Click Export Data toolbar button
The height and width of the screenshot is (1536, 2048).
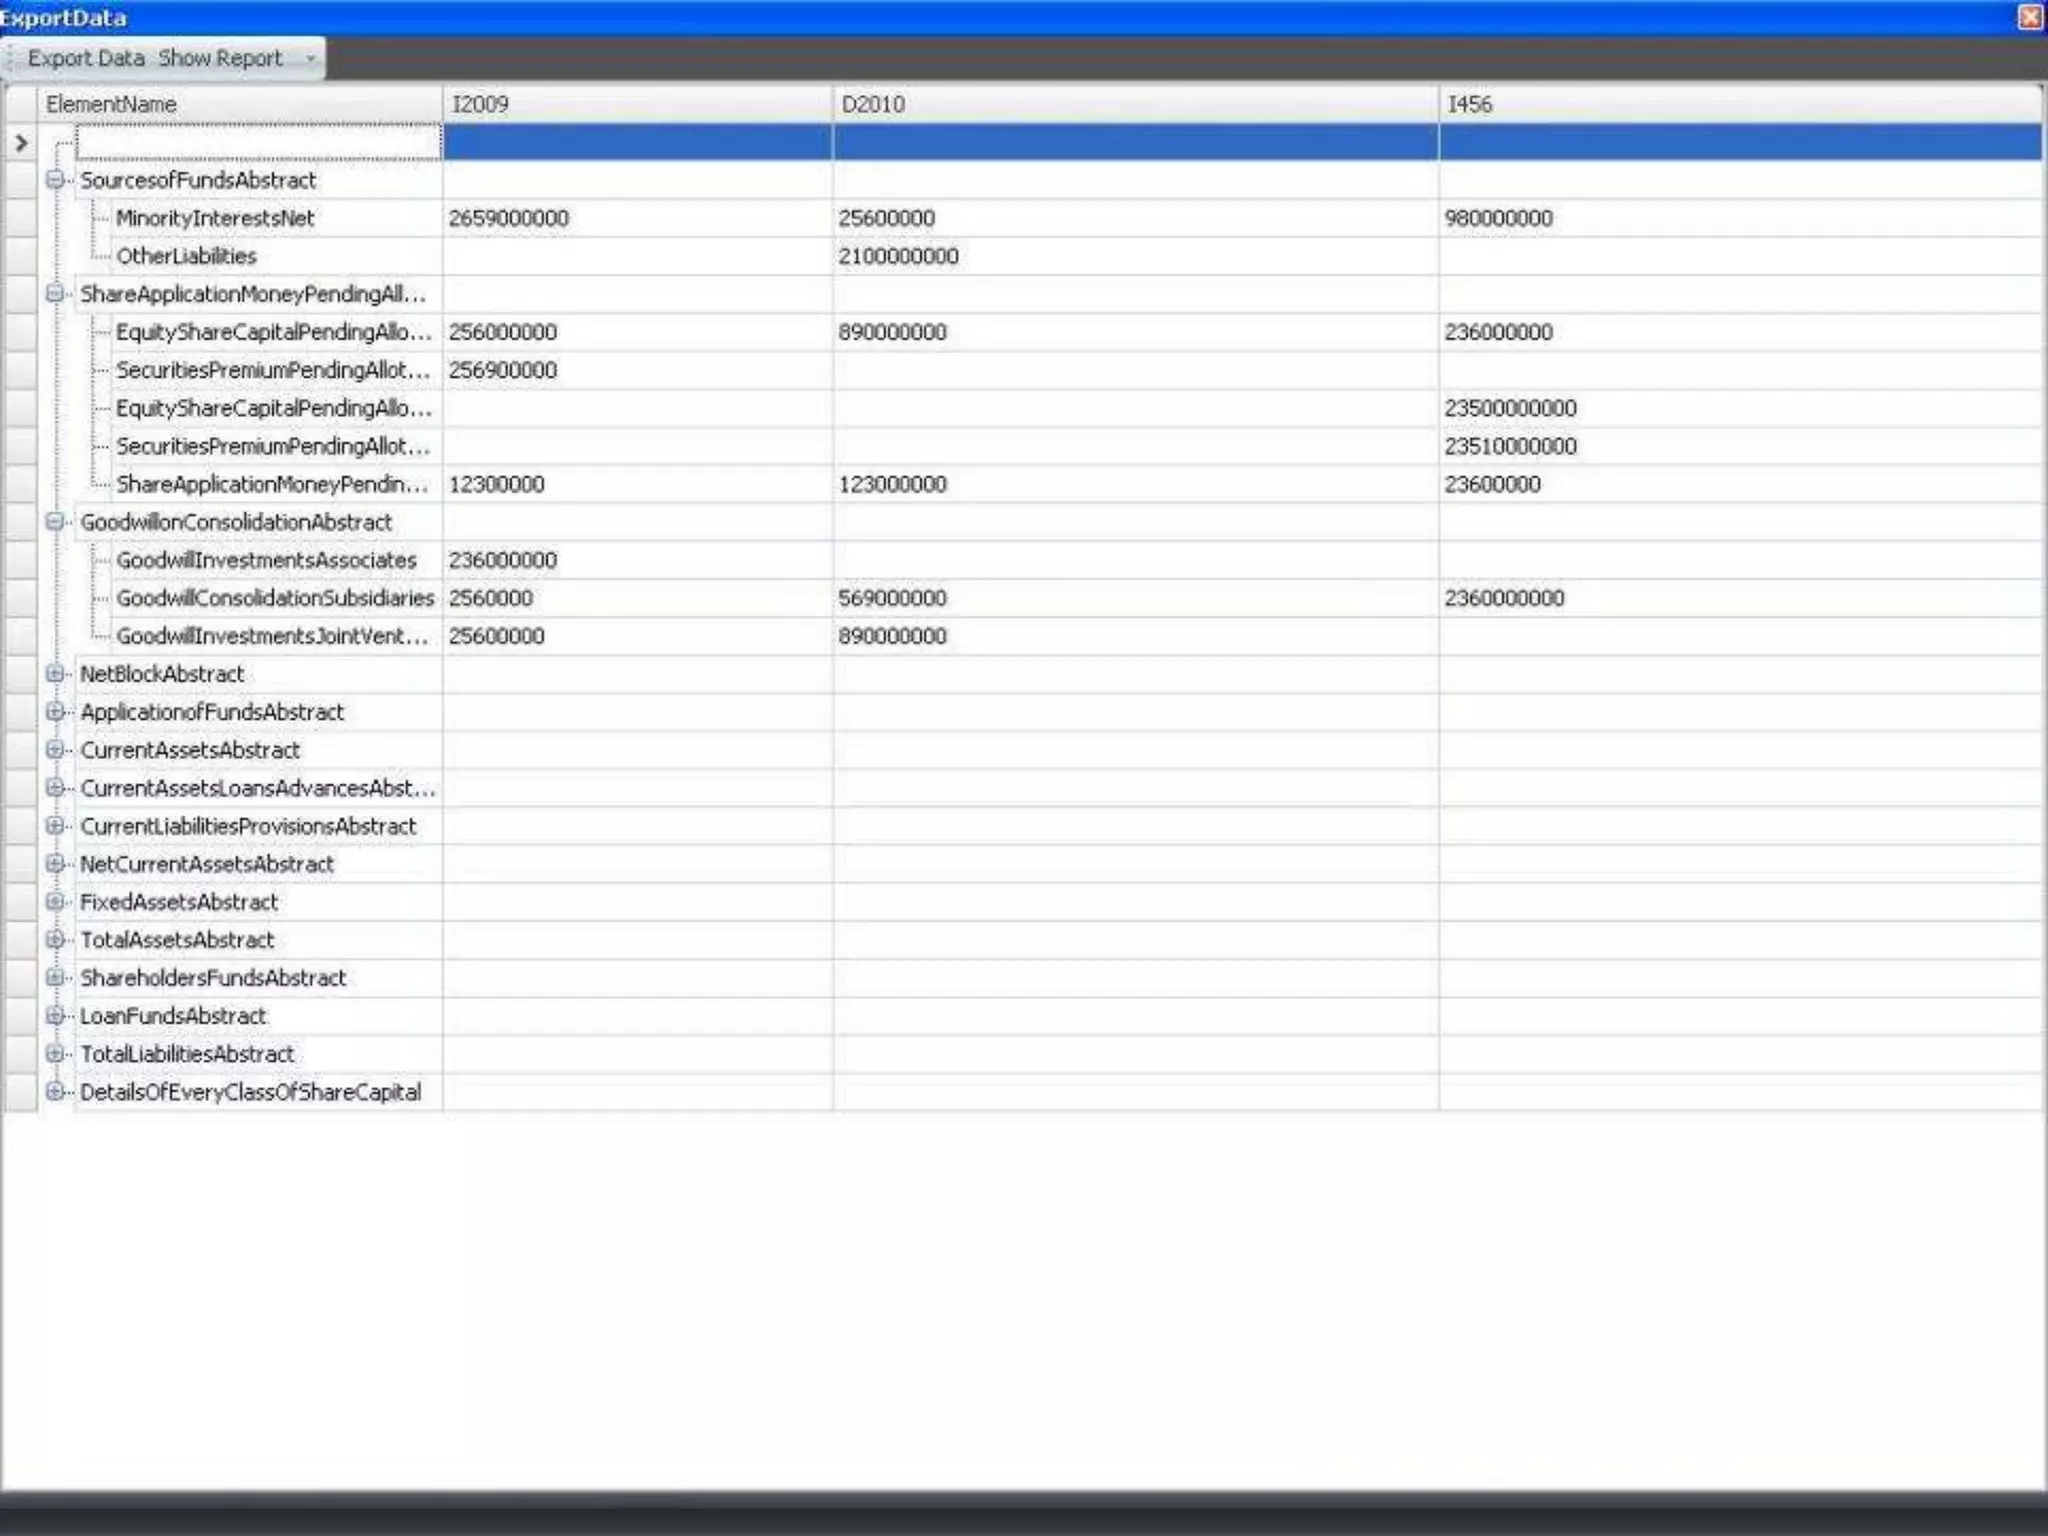(86, 58)
